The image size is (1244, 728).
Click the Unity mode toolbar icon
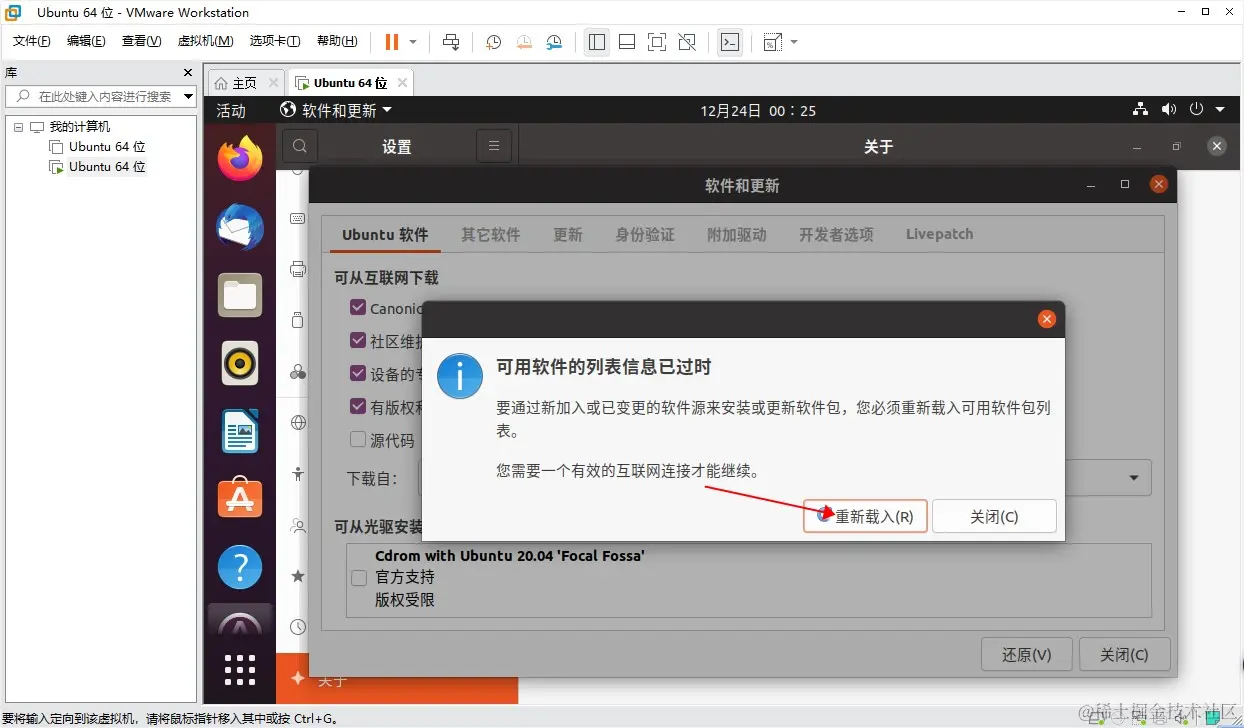pos(687,42)
